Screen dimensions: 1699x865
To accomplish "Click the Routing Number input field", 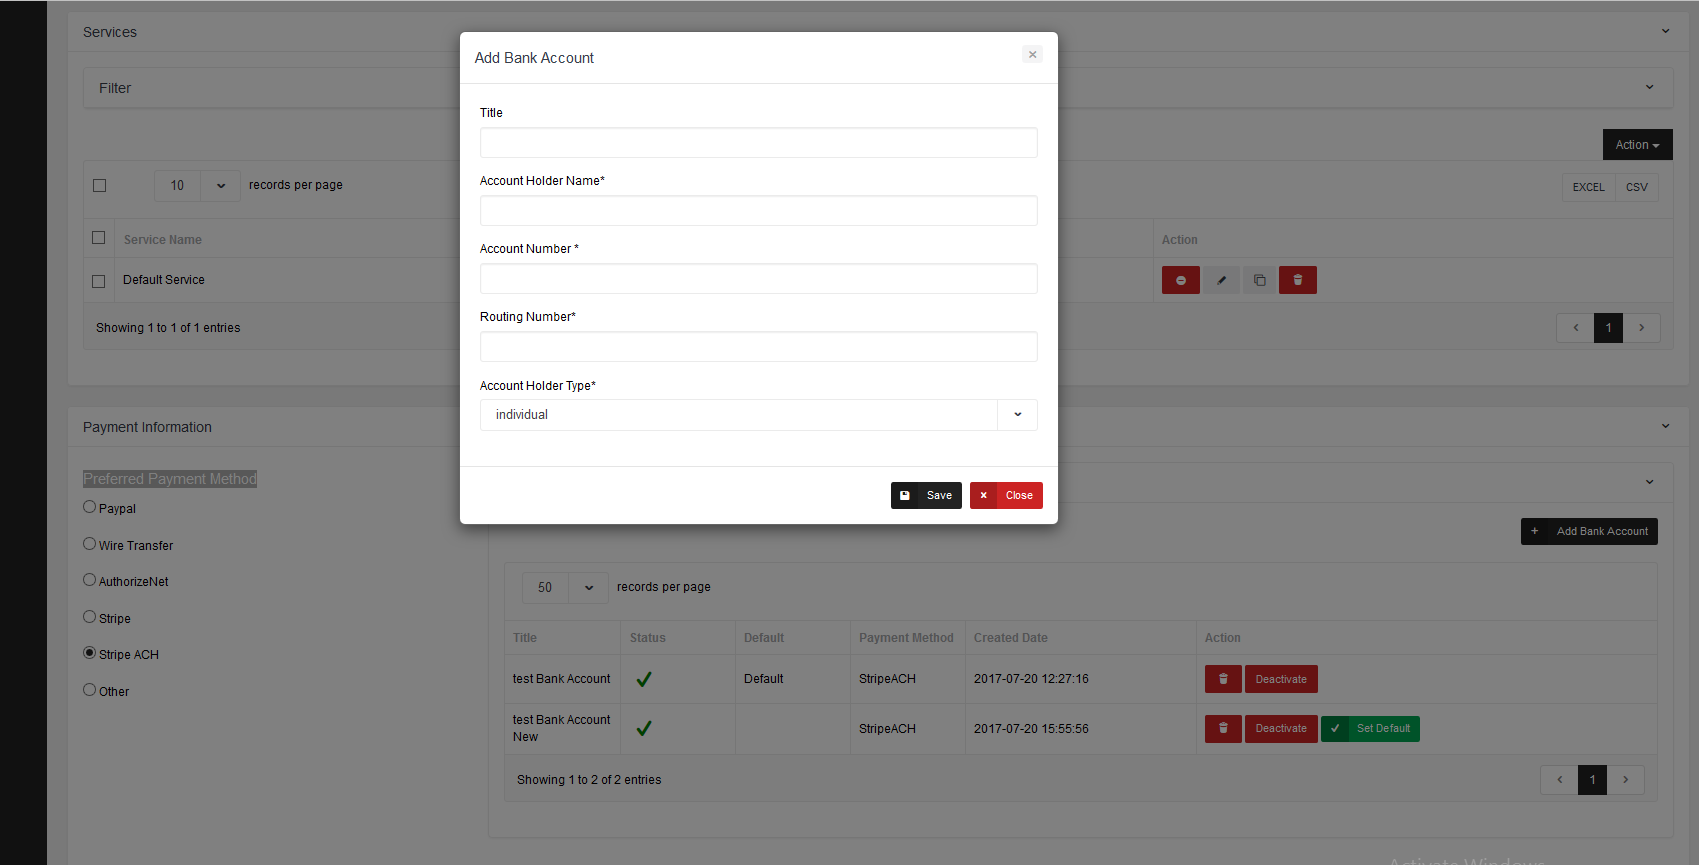I will 758,347.
